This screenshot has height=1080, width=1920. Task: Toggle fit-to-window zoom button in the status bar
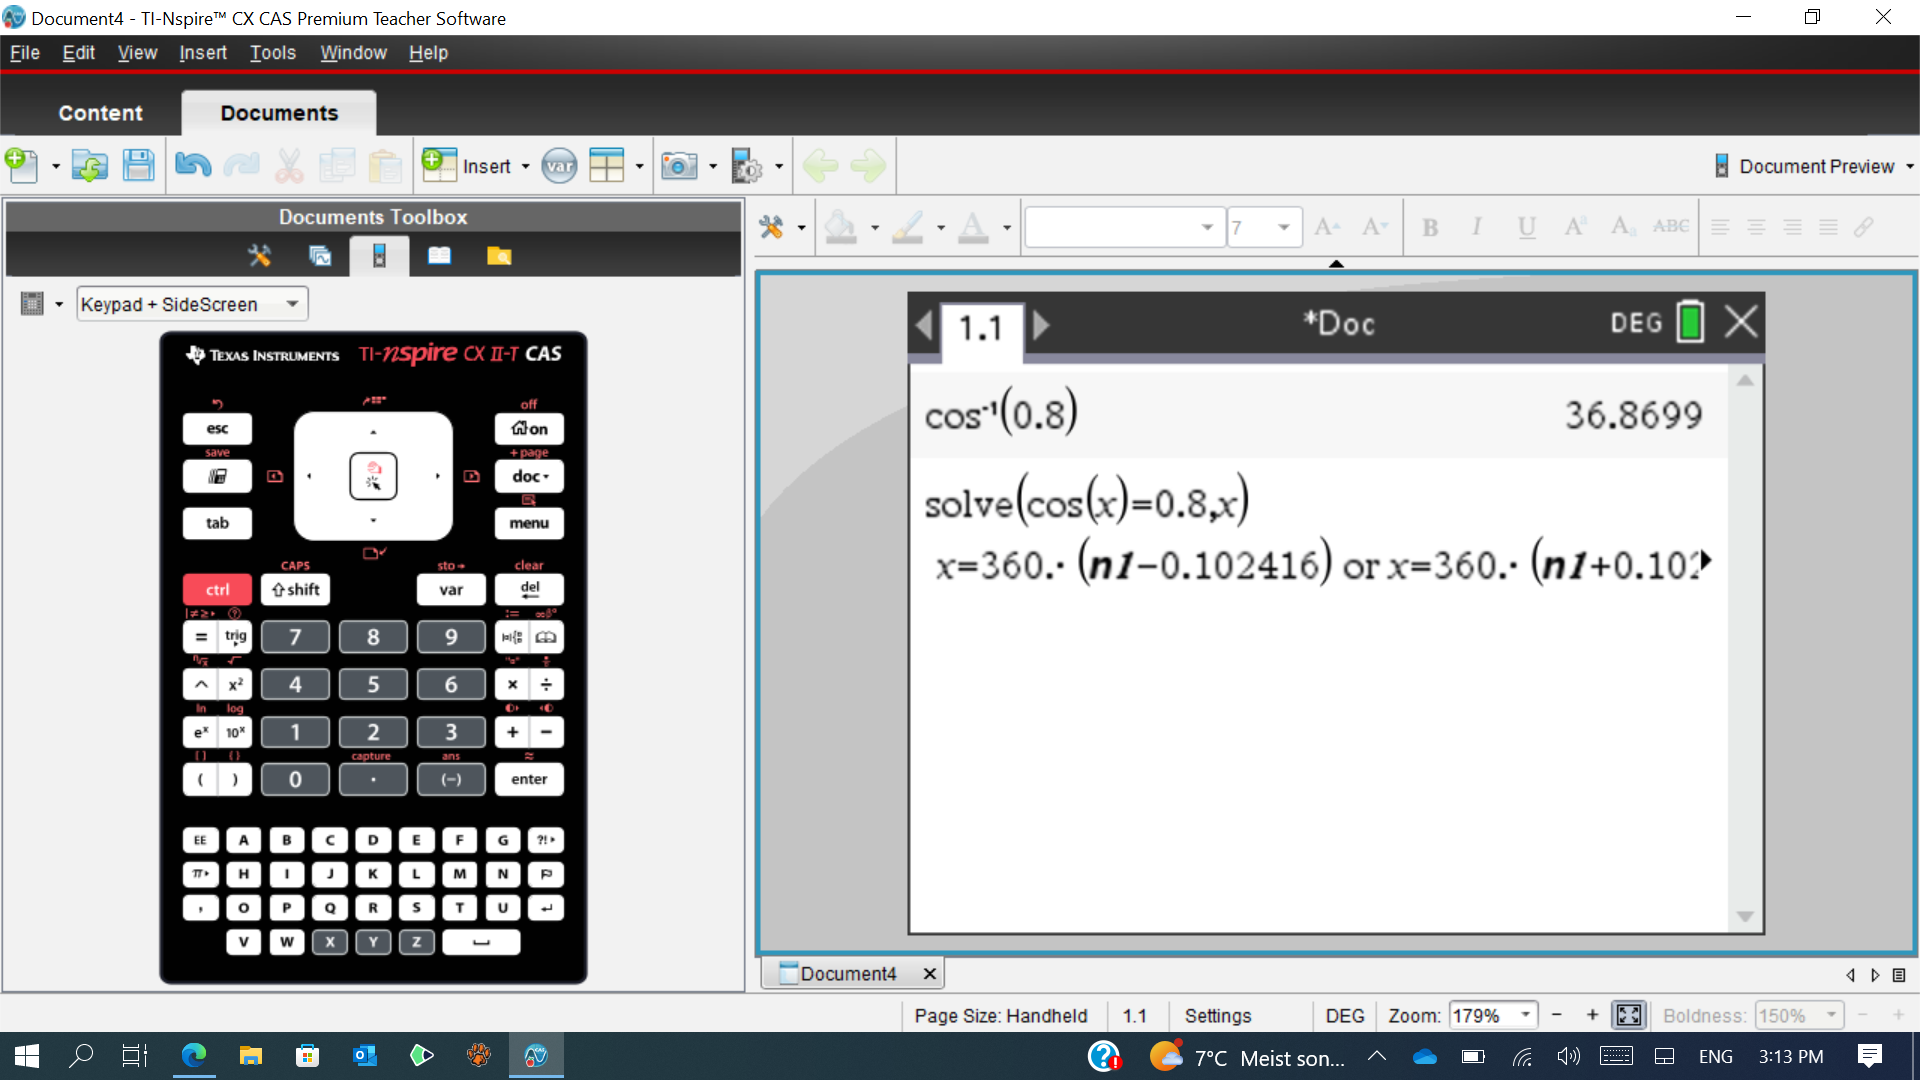pos(1628,1015)
